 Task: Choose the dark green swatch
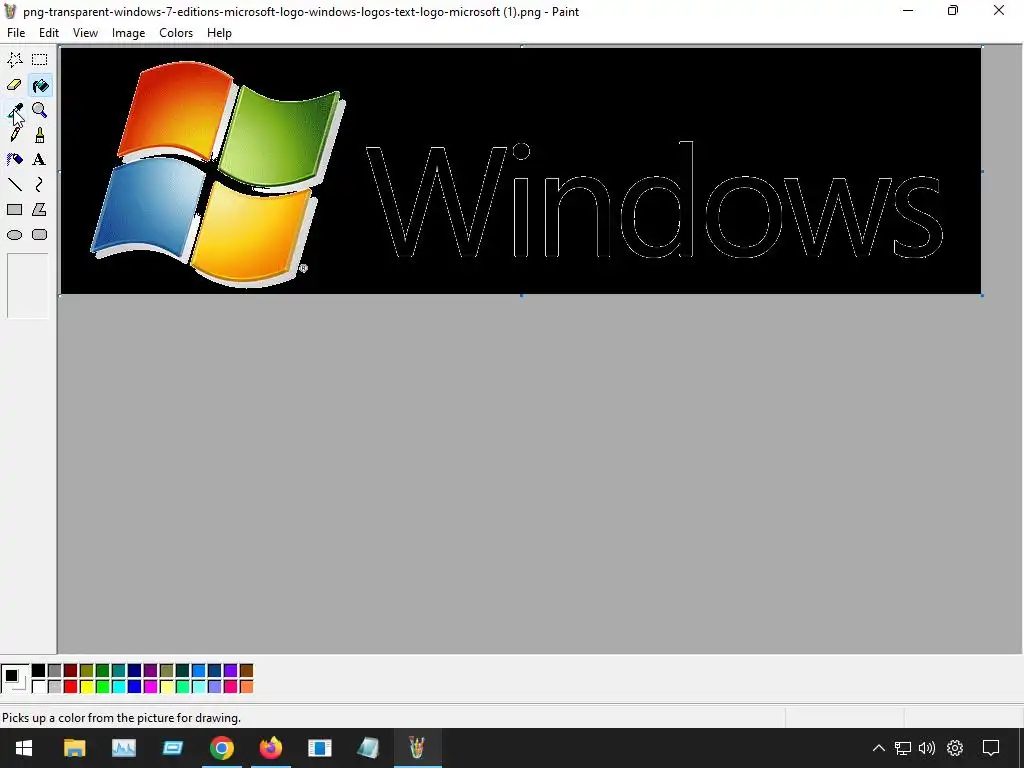(103, 671)
